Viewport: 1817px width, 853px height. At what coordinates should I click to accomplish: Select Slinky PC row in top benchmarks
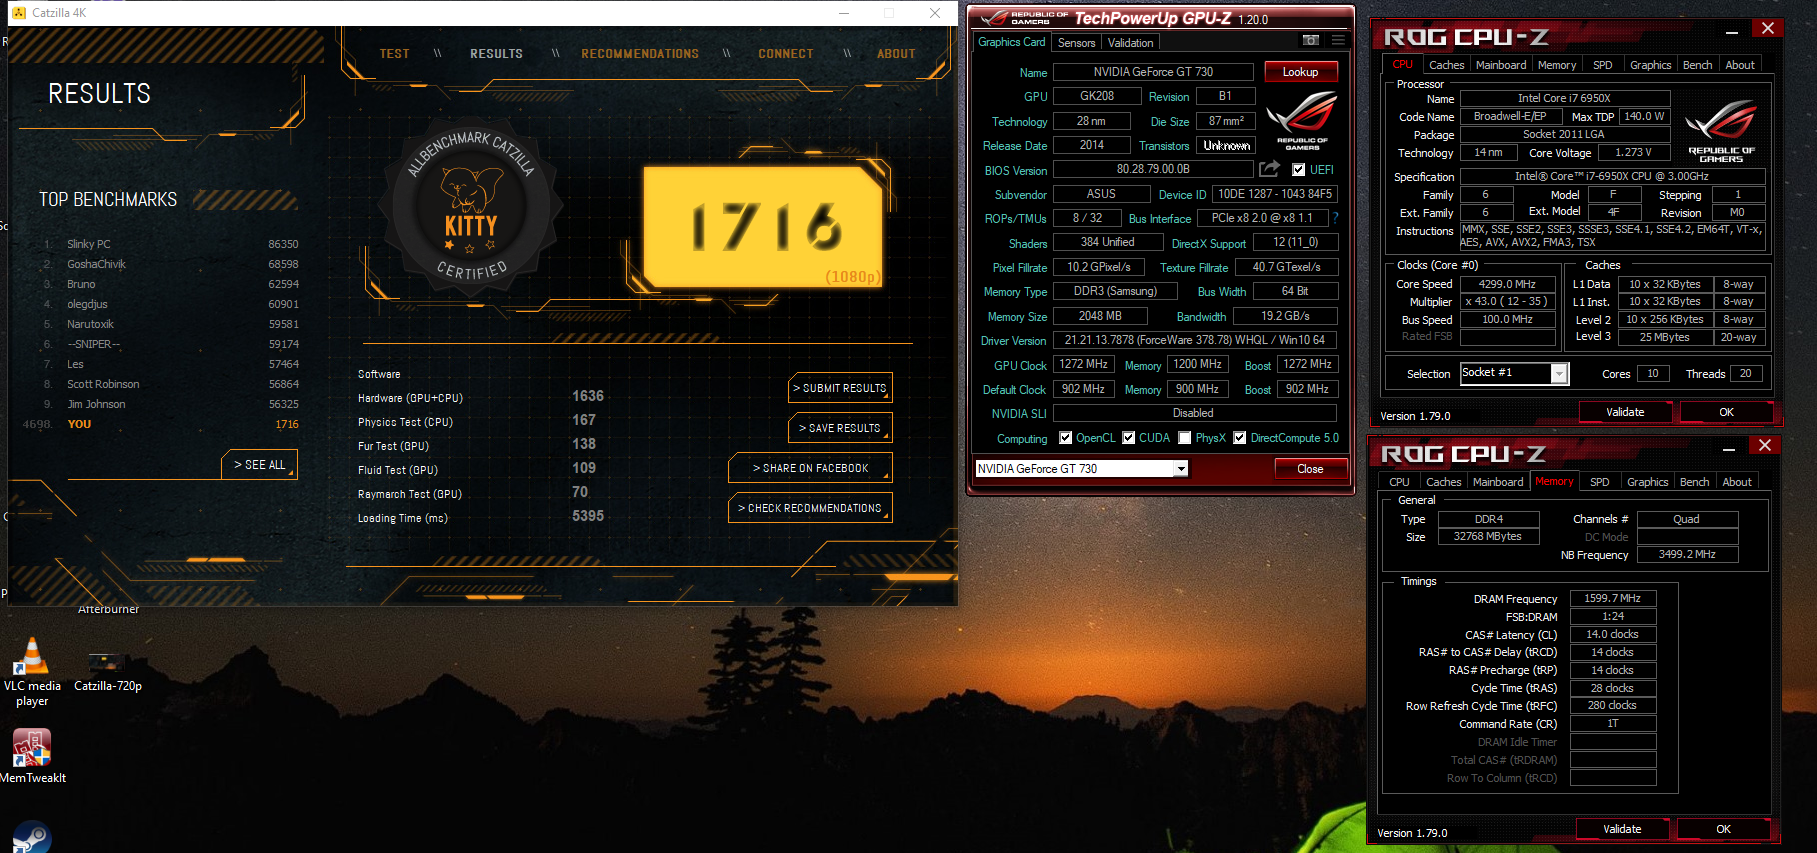[x=170, y=244]
